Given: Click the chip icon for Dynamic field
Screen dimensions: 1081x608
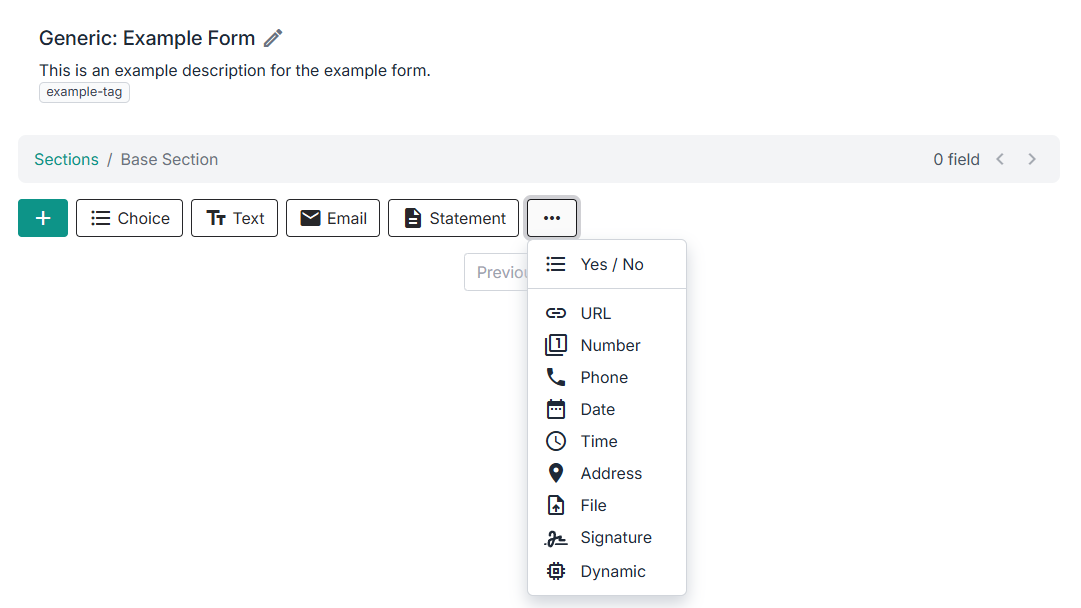Looking at the screenshot, I should coord(556,571).
